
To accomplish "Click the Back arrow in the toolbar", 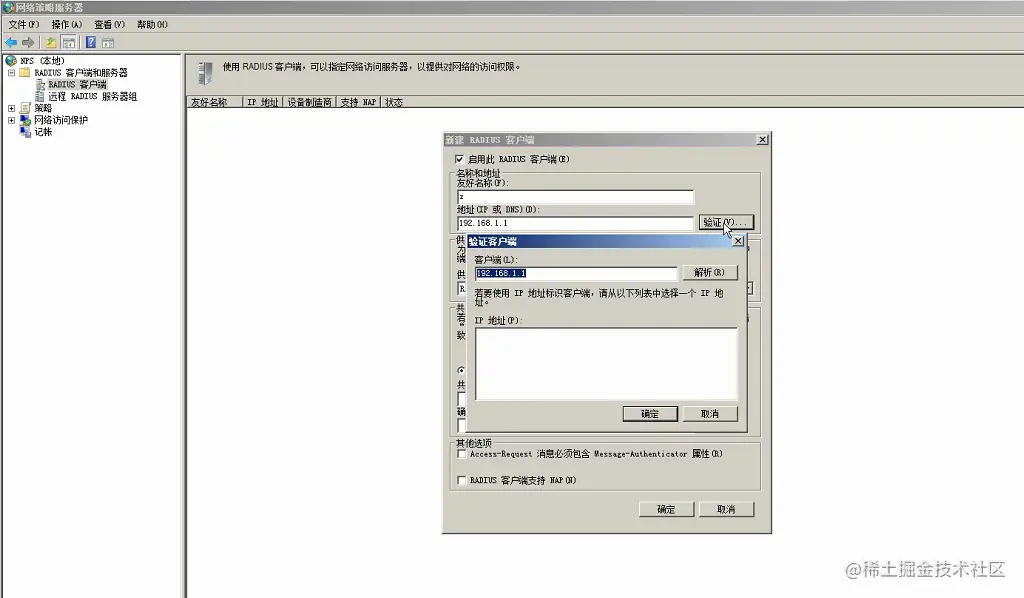I will click(11, 42).
